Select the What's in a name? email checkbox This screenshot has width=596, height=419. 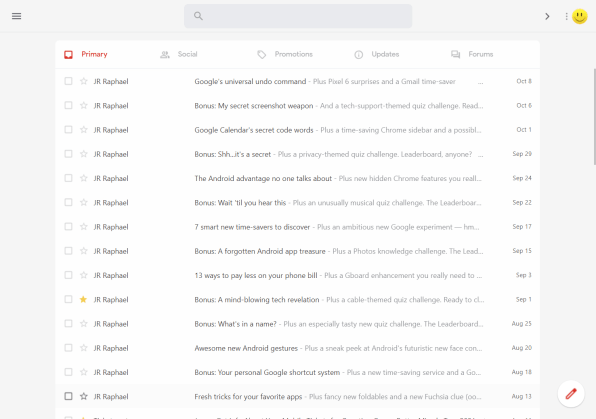tap(68, 324)
